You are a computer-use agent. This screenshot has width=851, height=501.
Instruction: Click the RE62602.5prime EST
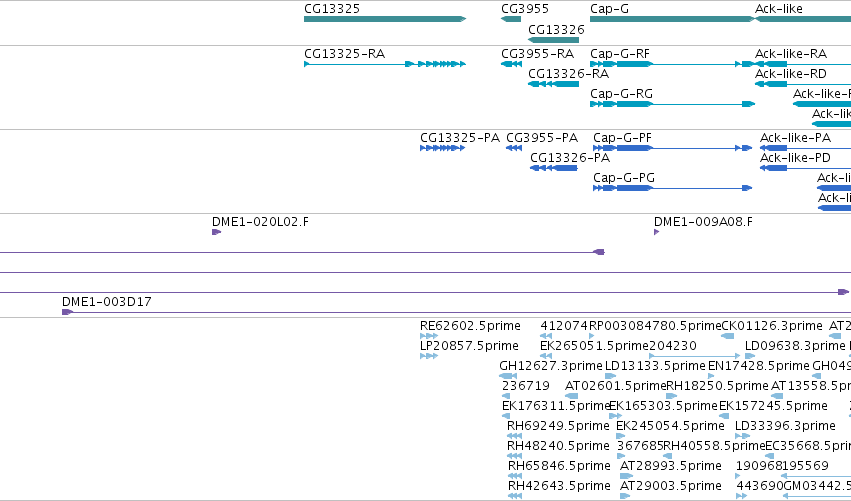(x=429, y=336)
